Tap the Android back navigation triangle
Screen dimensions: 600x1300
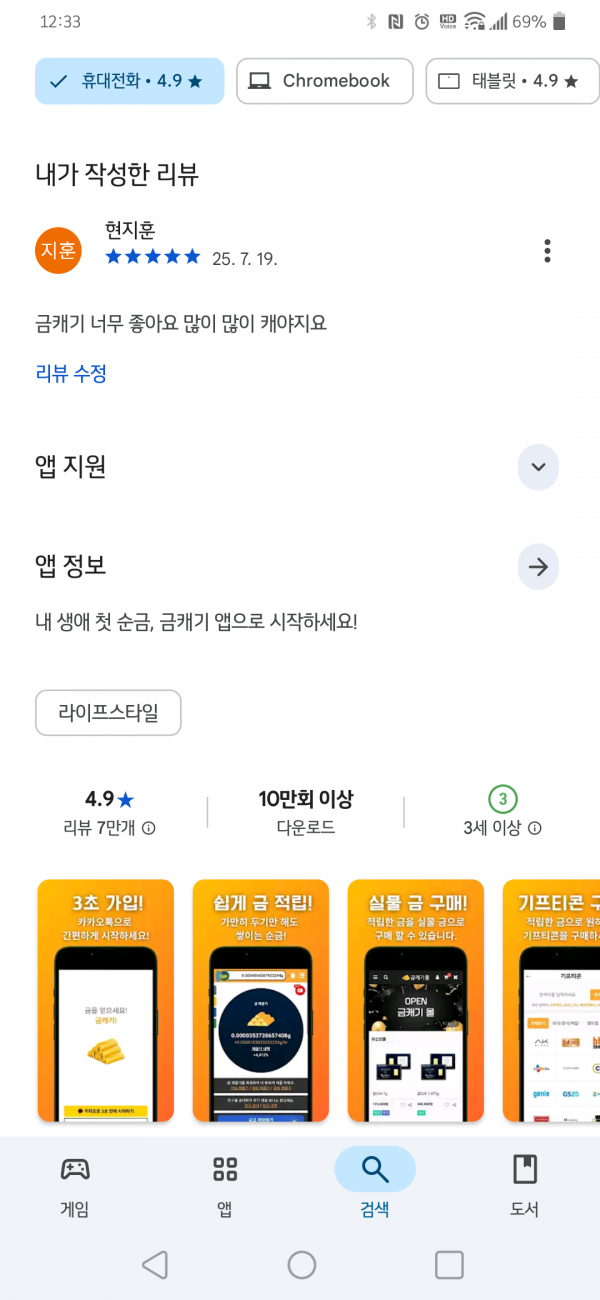(154, 1265)
